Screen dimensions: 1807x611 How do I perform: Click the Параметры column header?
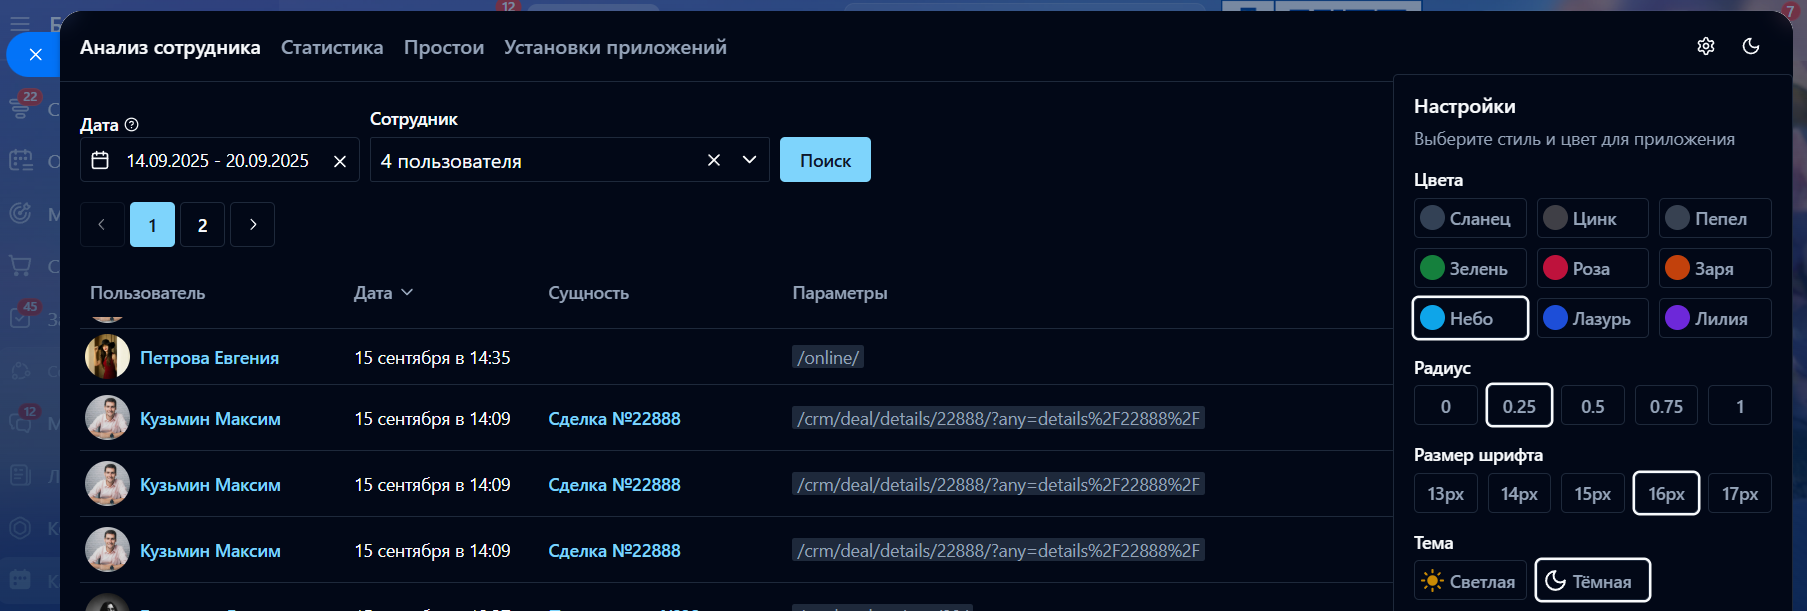coord(840,293)
